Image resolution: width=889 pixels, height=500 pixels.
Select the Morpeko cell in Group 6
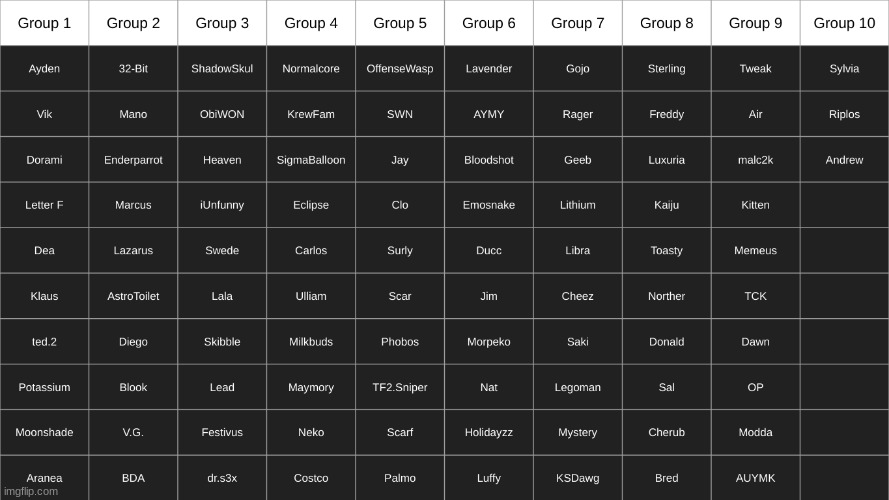click(x=489, y=342)
